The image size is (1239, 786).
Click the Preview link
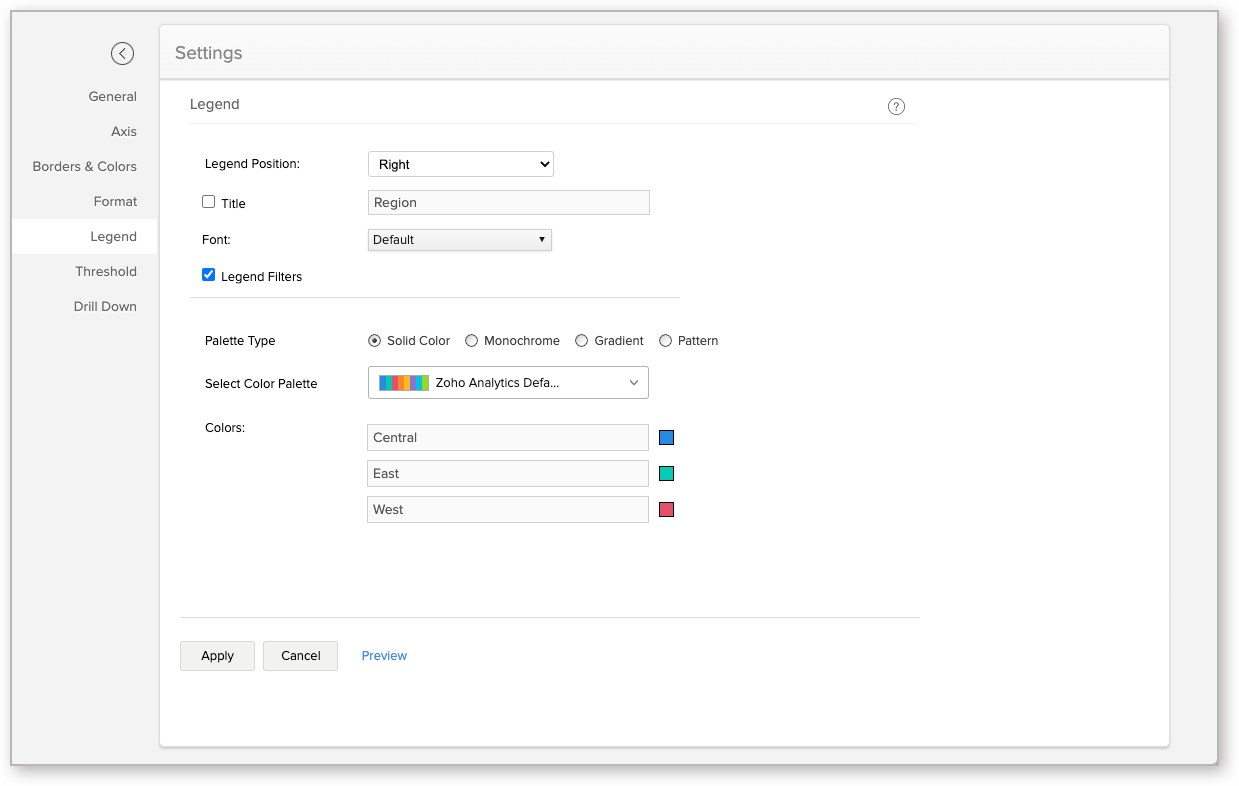(x=384, y=655)
